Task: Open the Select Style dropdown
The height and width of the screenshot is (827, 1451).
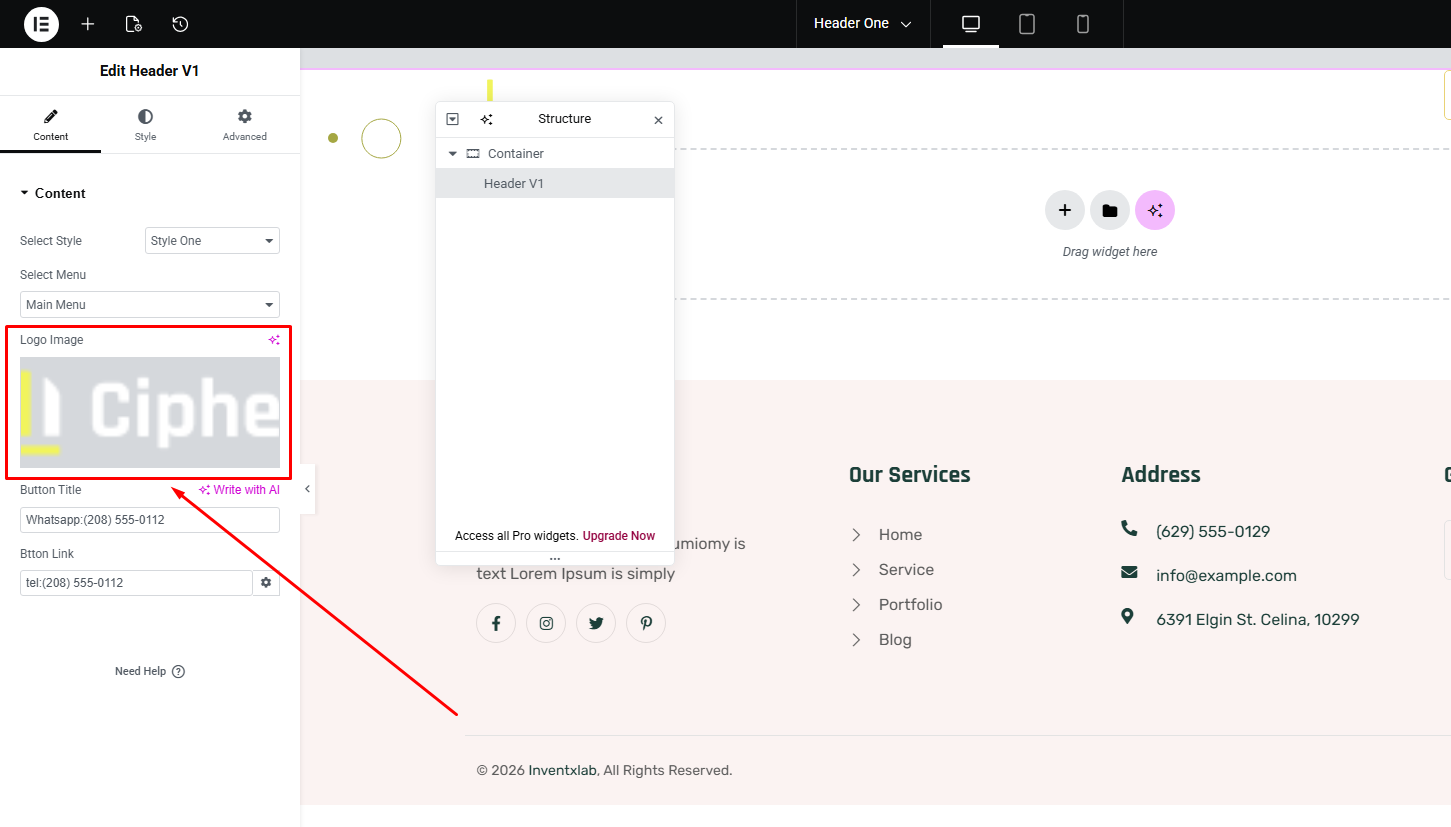Action: tap(212, 241)
